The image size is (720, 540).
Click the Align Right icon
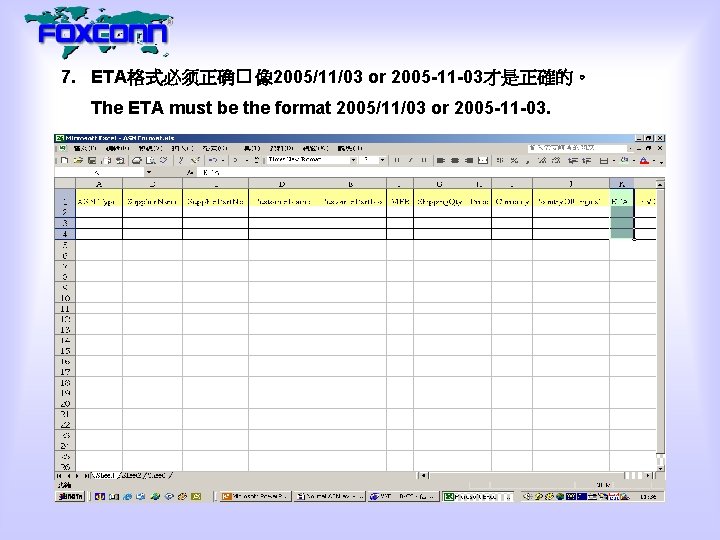point(469,160)
